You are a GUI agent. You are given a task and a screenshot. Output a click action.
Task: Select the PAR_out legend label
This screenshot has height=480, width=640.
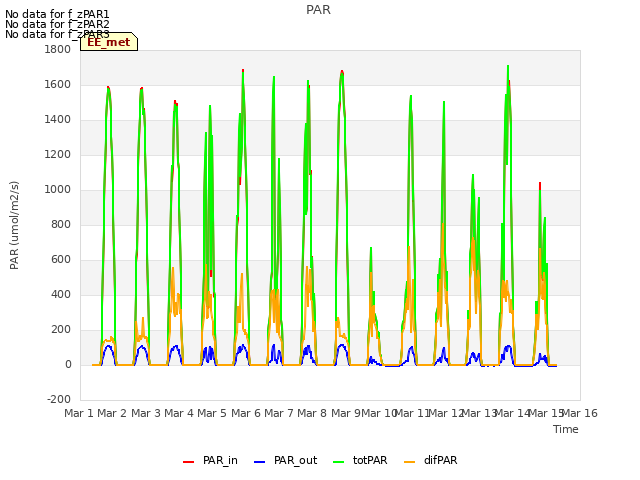tap(296, 460)
